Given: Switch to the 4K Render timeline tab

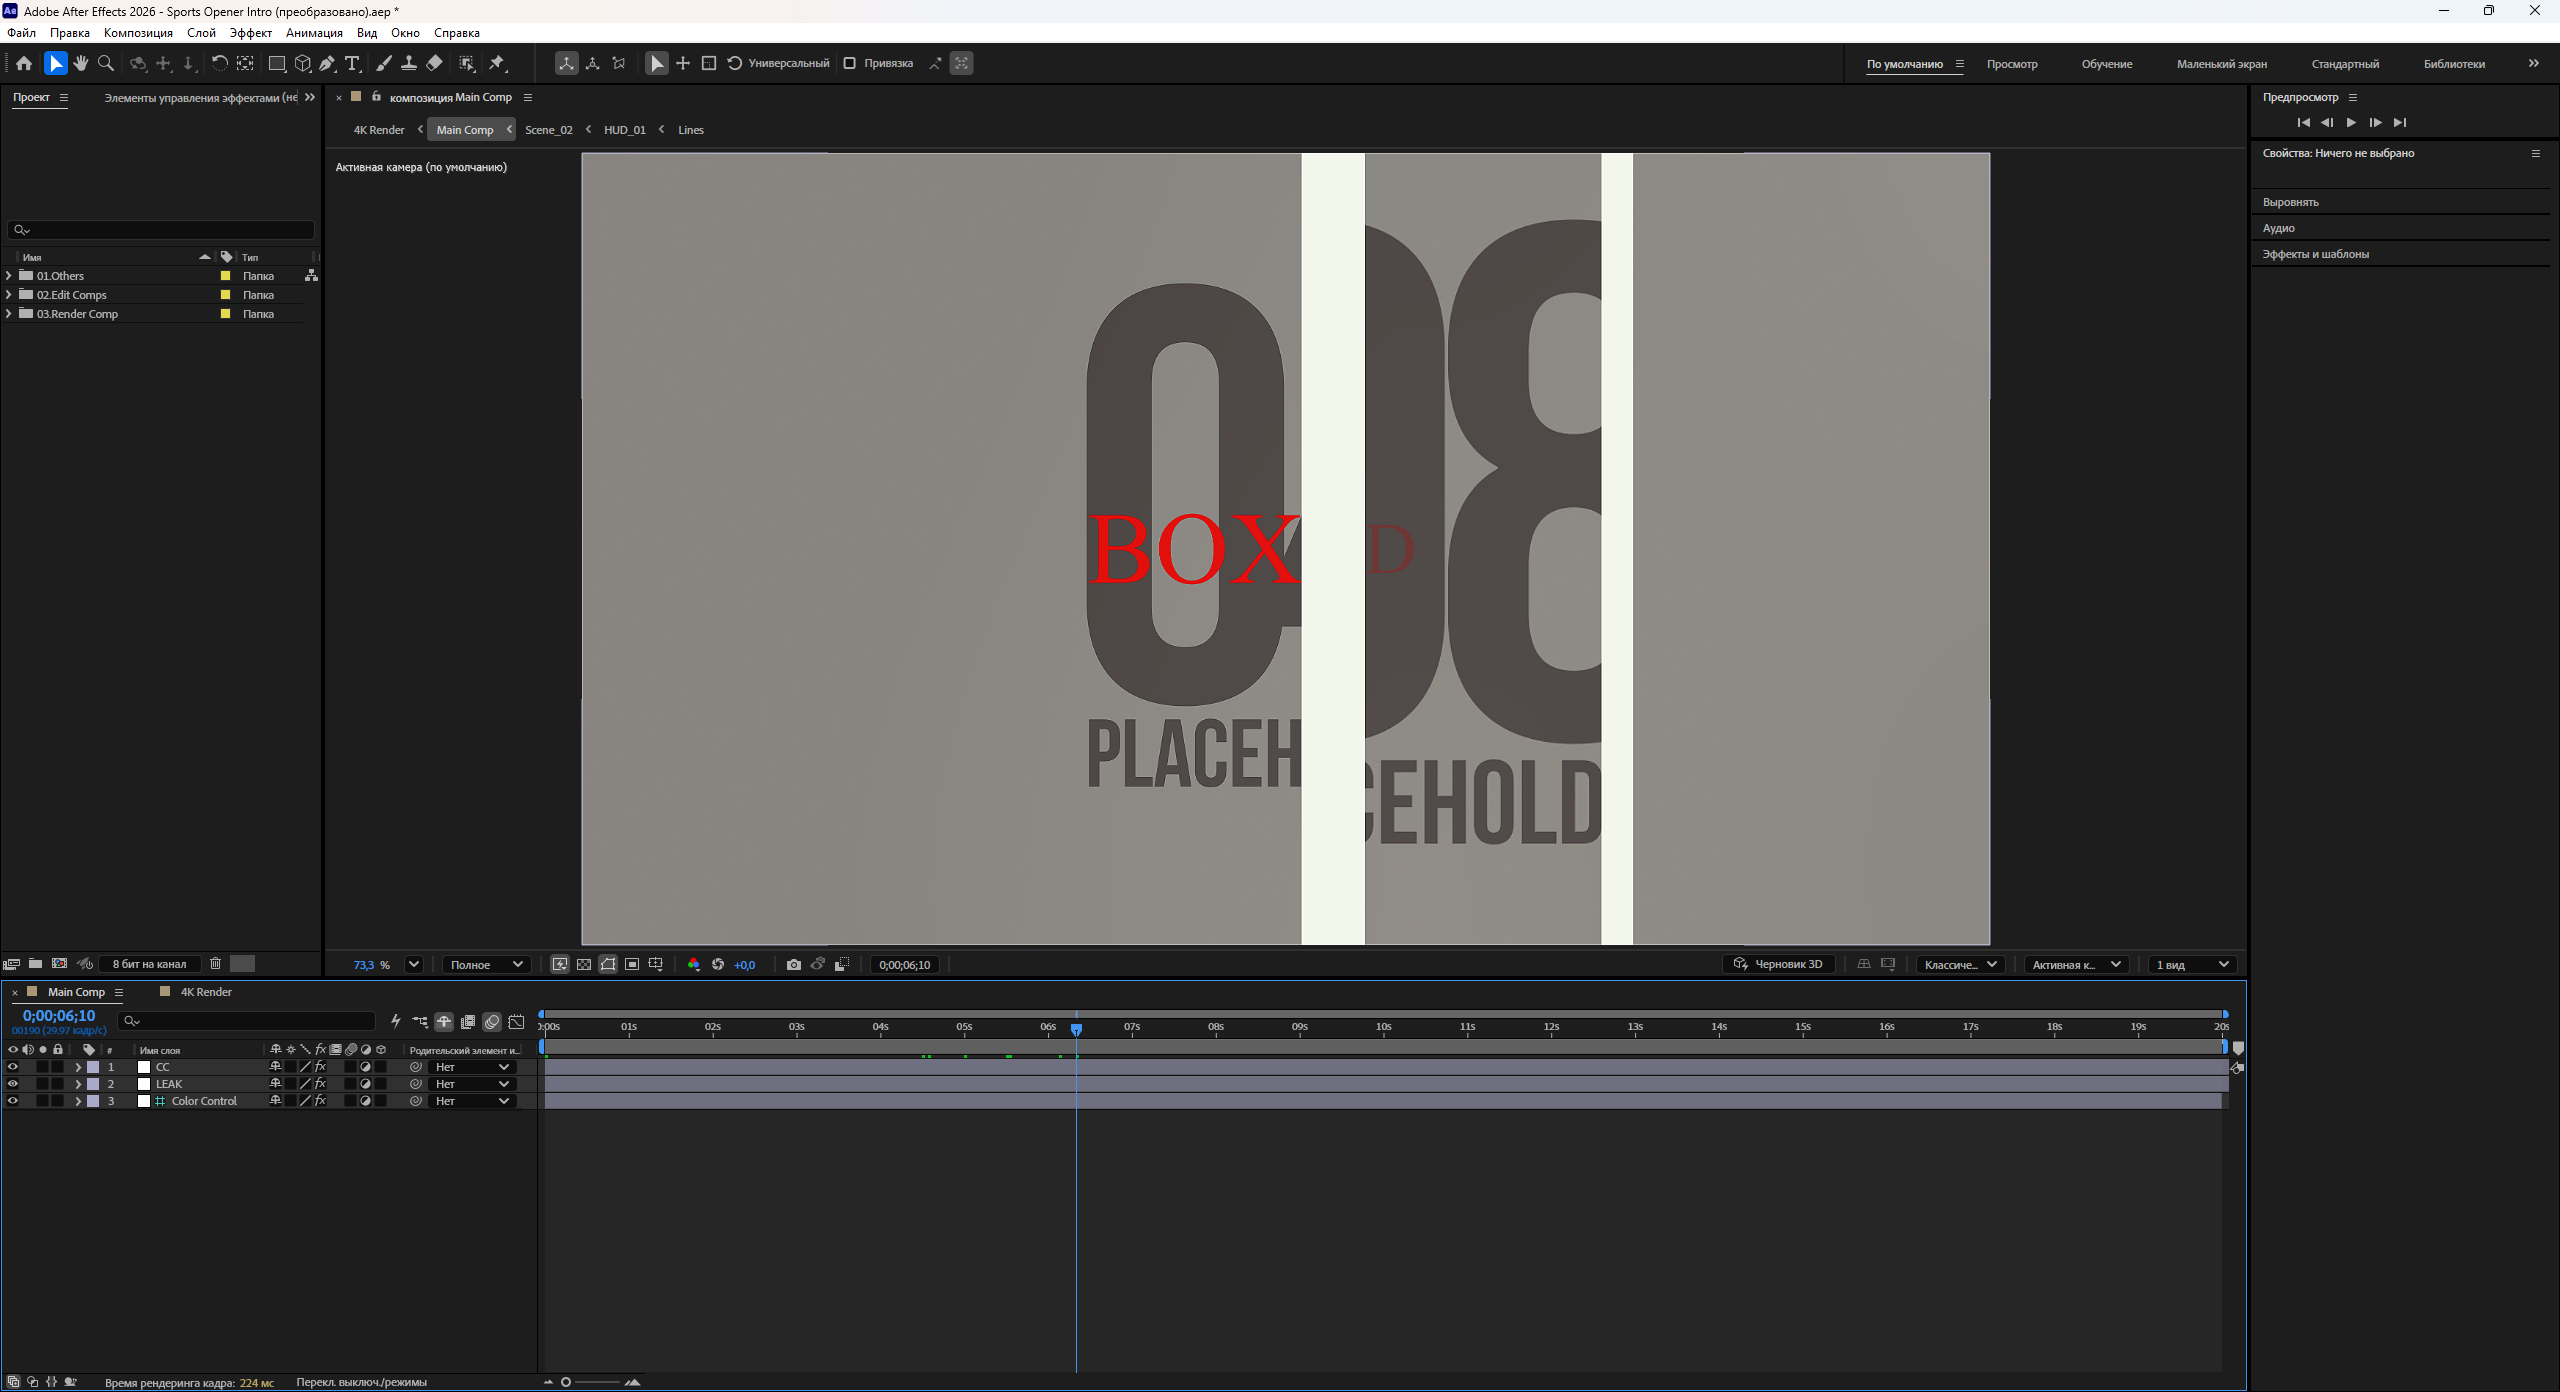Looking at the screenshot, I should click(x=205, y=992).
